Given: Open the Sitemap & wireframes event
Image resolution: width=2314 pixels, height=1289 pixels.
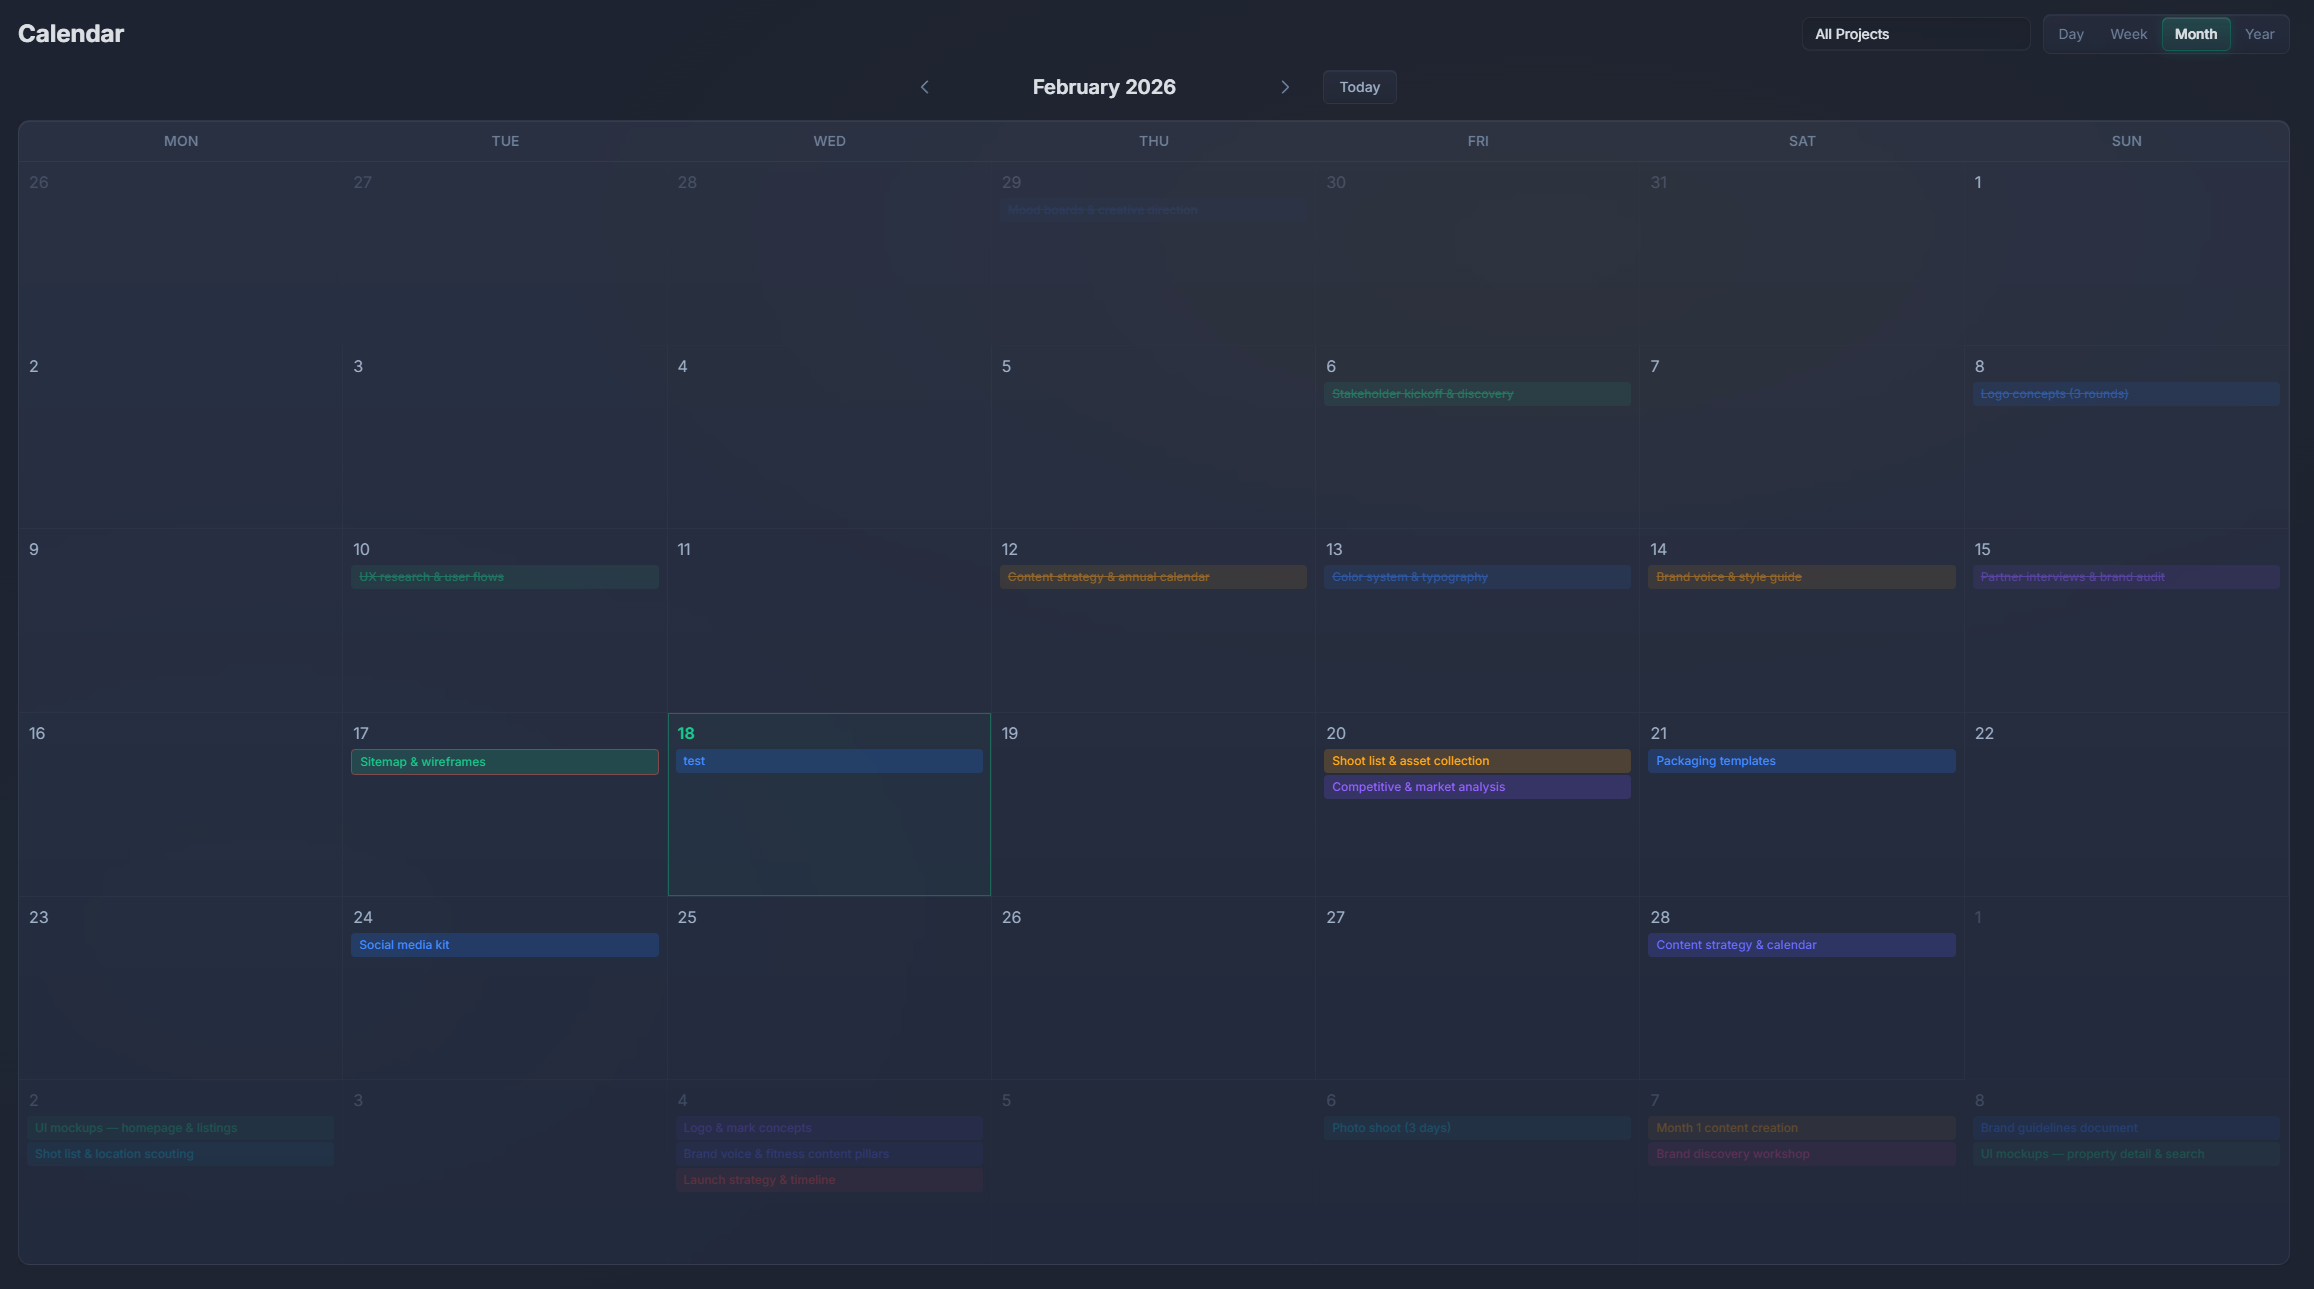Looking at the screenshot, I should click(x=504, y=761).
